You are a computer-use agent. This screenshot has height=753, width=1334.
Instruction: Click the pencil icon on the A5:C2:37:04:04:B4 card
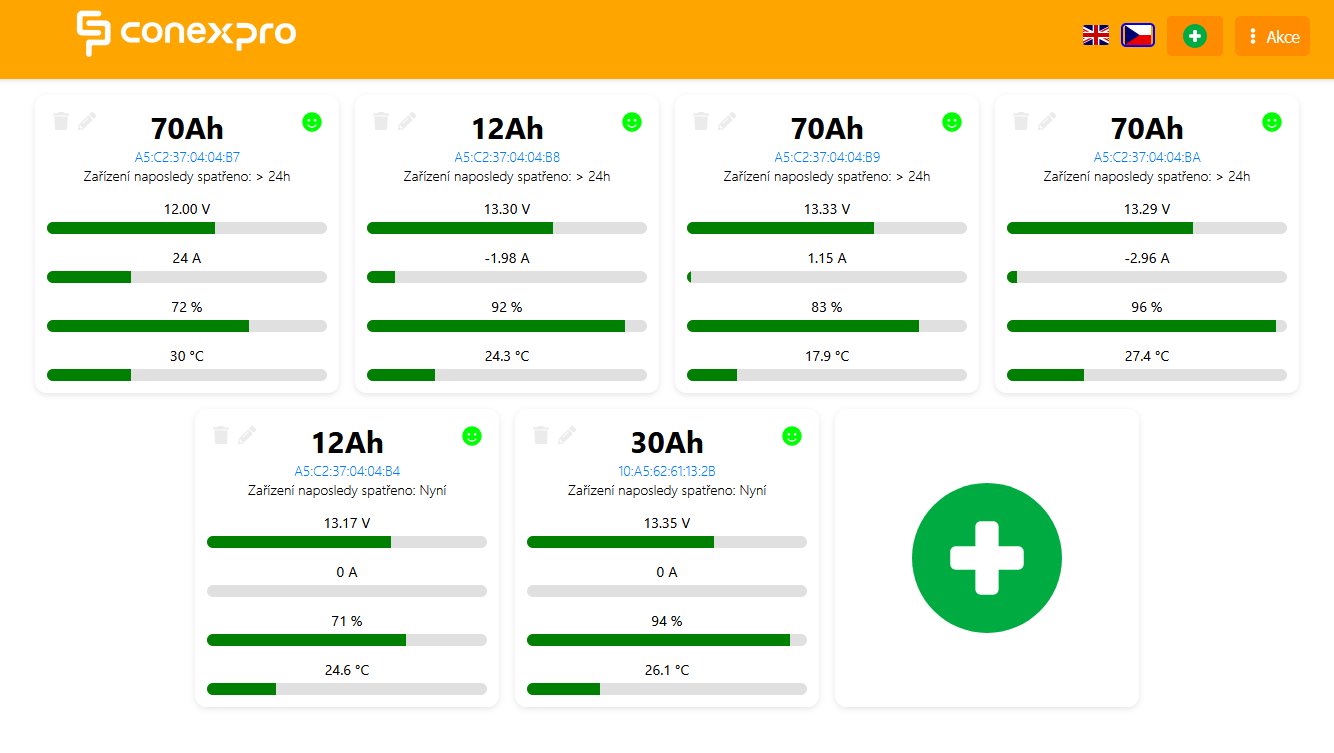click(247, 435)
